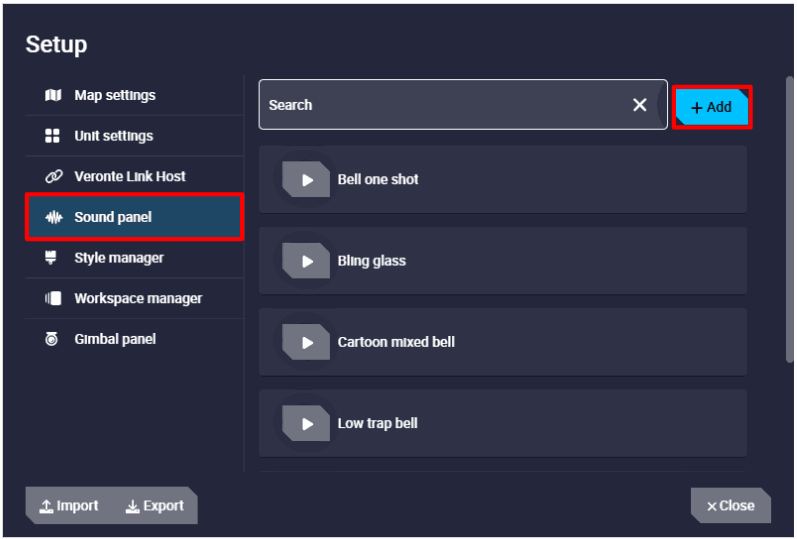Play the Bell one shot sound
797x539 pixels.
(x=306, y=180)
